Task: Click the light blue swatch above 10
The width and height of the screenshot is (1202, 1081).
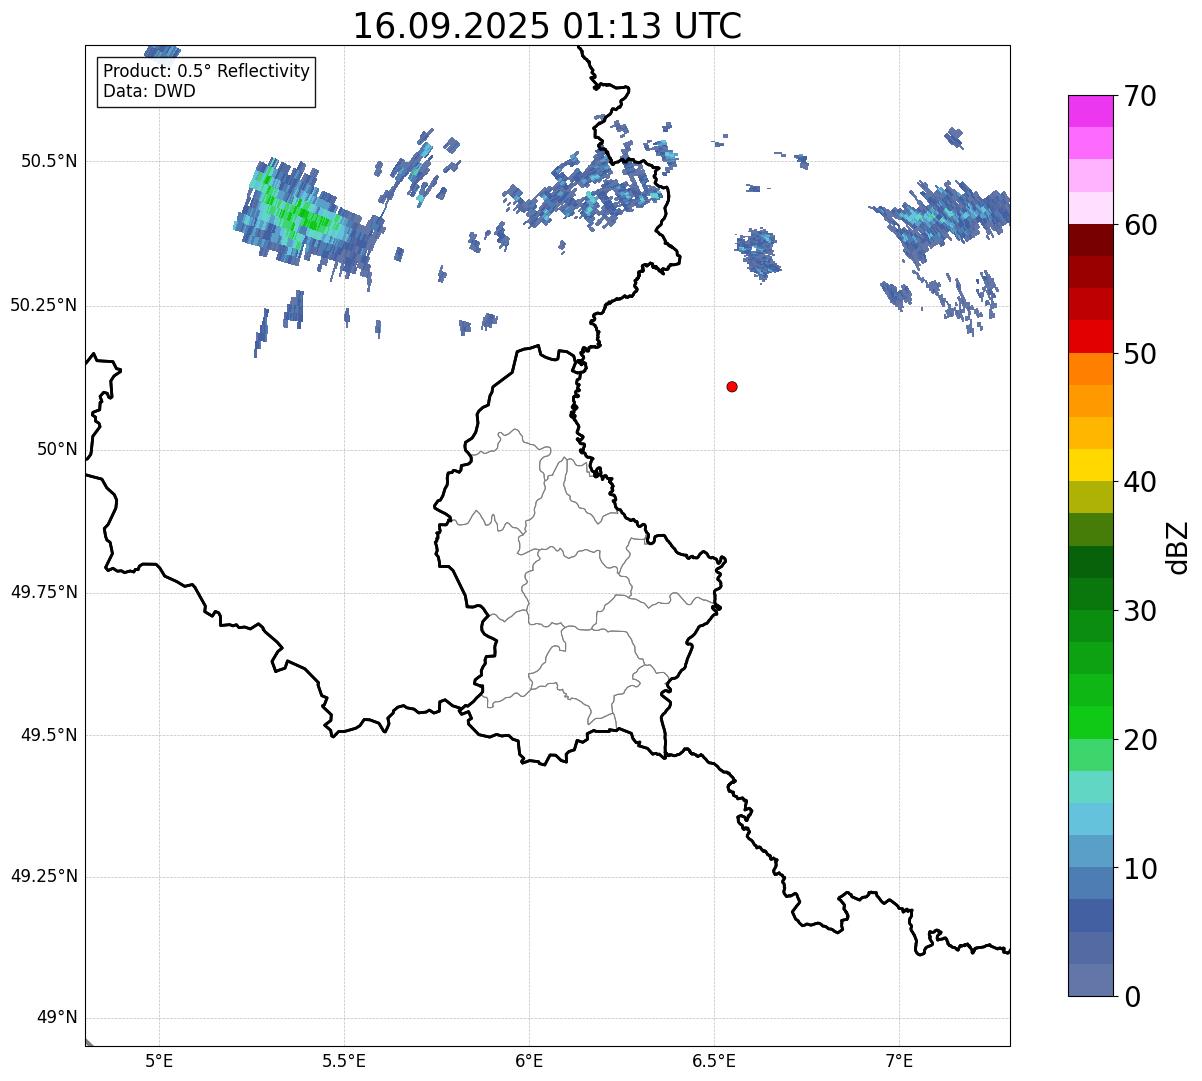Action: pyautogui.click(x=1090, y=851)
